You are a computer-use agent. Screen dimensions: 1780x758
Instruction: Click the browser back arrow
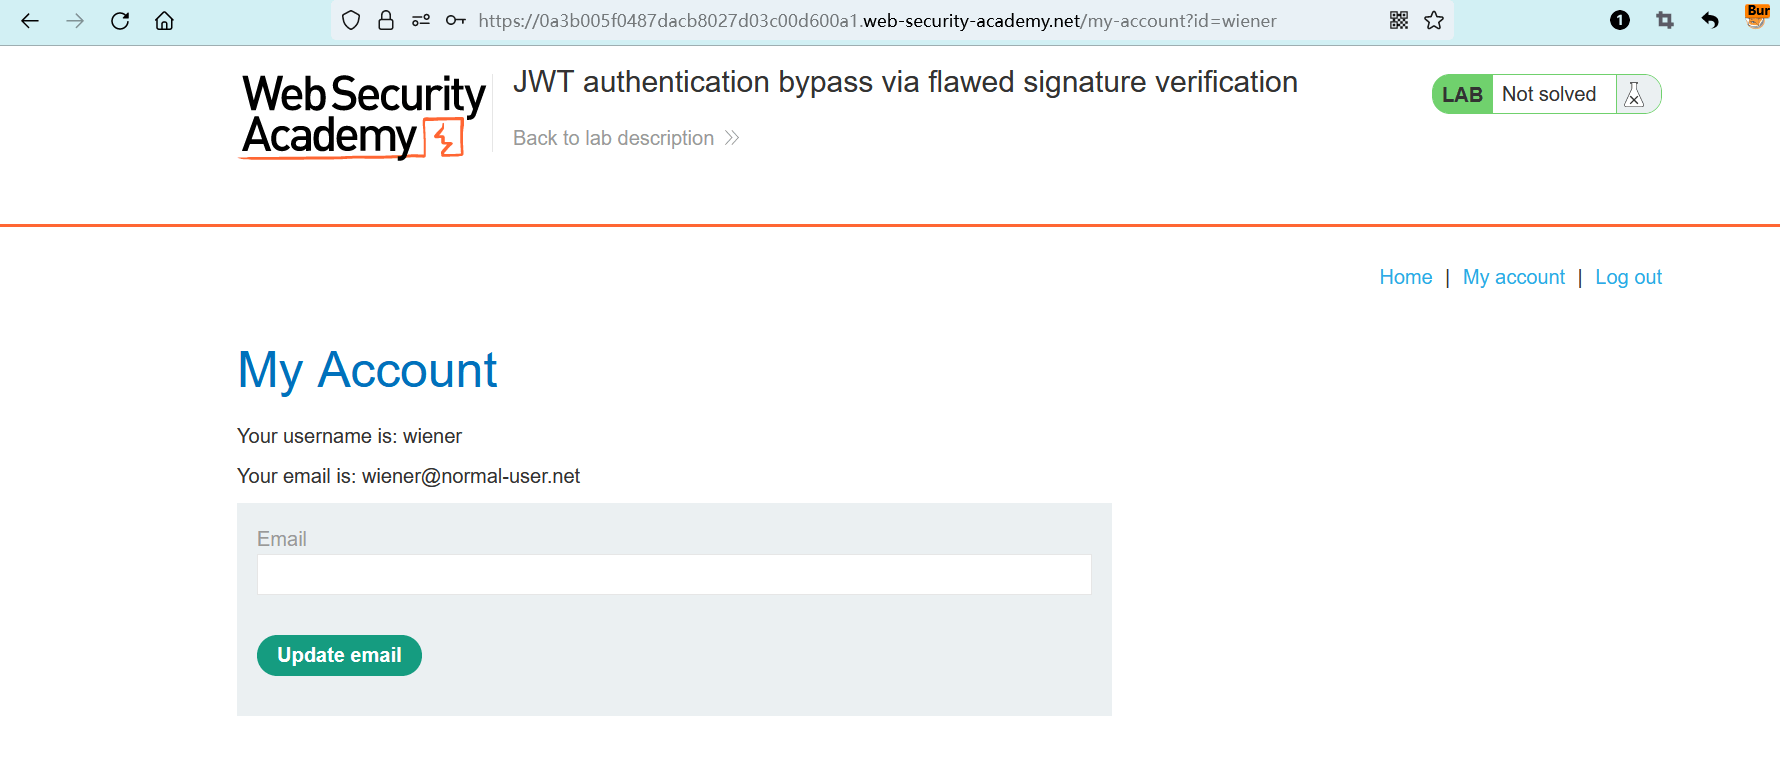point(30,21)
